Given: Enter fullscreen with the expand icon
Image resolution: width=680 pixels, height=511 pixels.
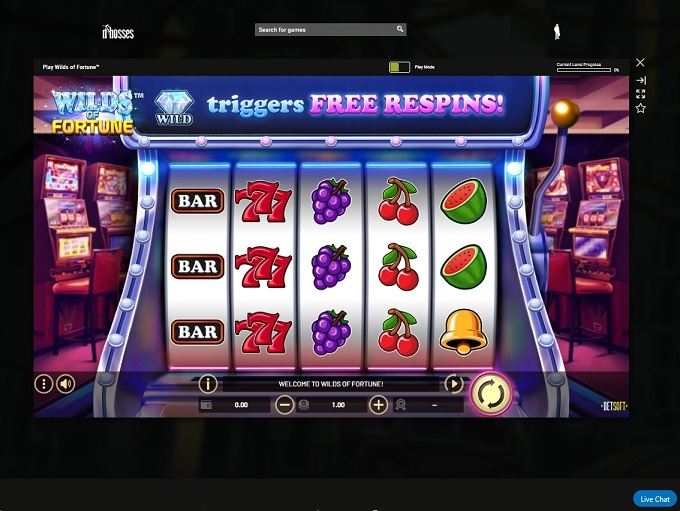Looking at the screenshot, I should tap(641, 94).
